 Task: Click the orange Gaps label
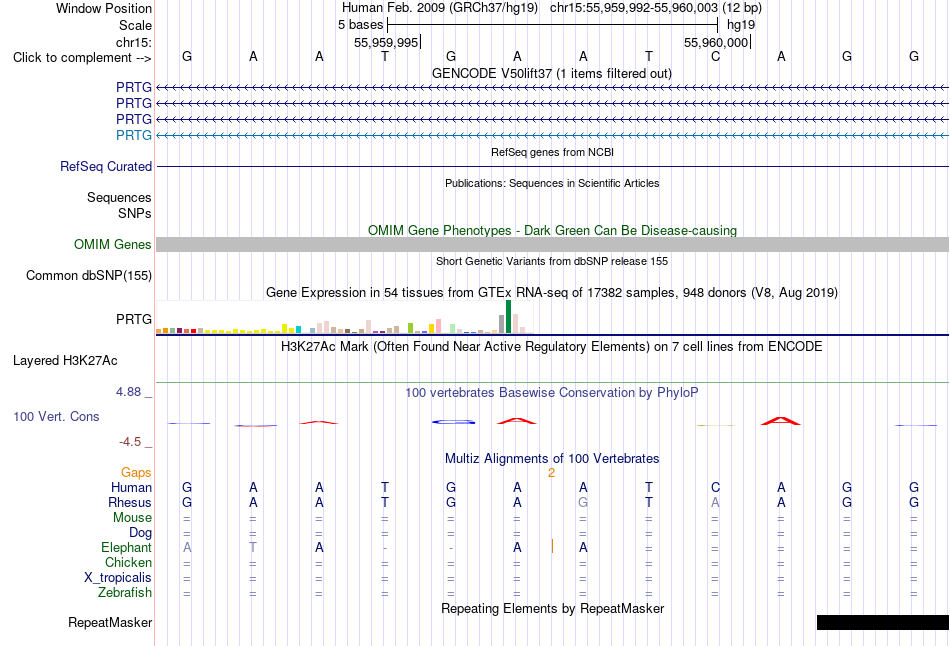tap(136, 472)
